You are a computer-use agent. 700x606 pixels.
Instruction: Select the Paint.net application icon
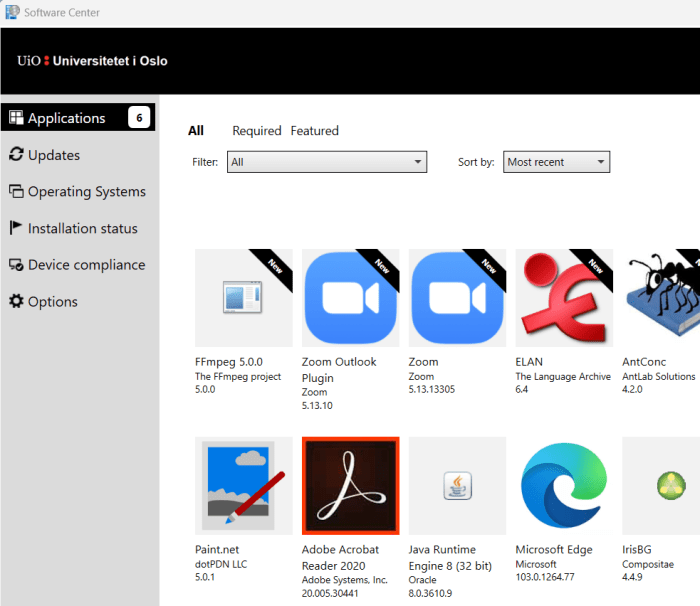[243, 485]
